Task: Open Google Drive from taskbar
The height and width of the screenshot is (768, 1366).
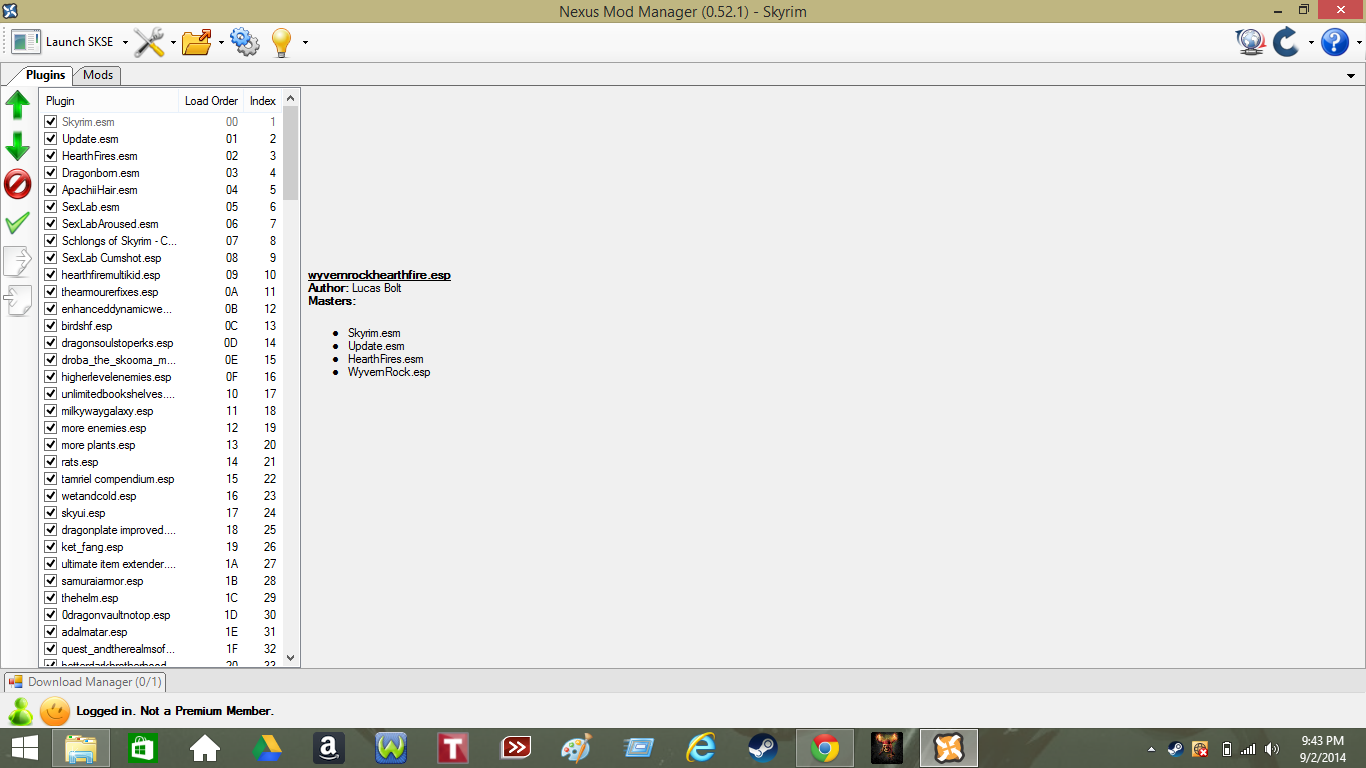Action: 267,748
